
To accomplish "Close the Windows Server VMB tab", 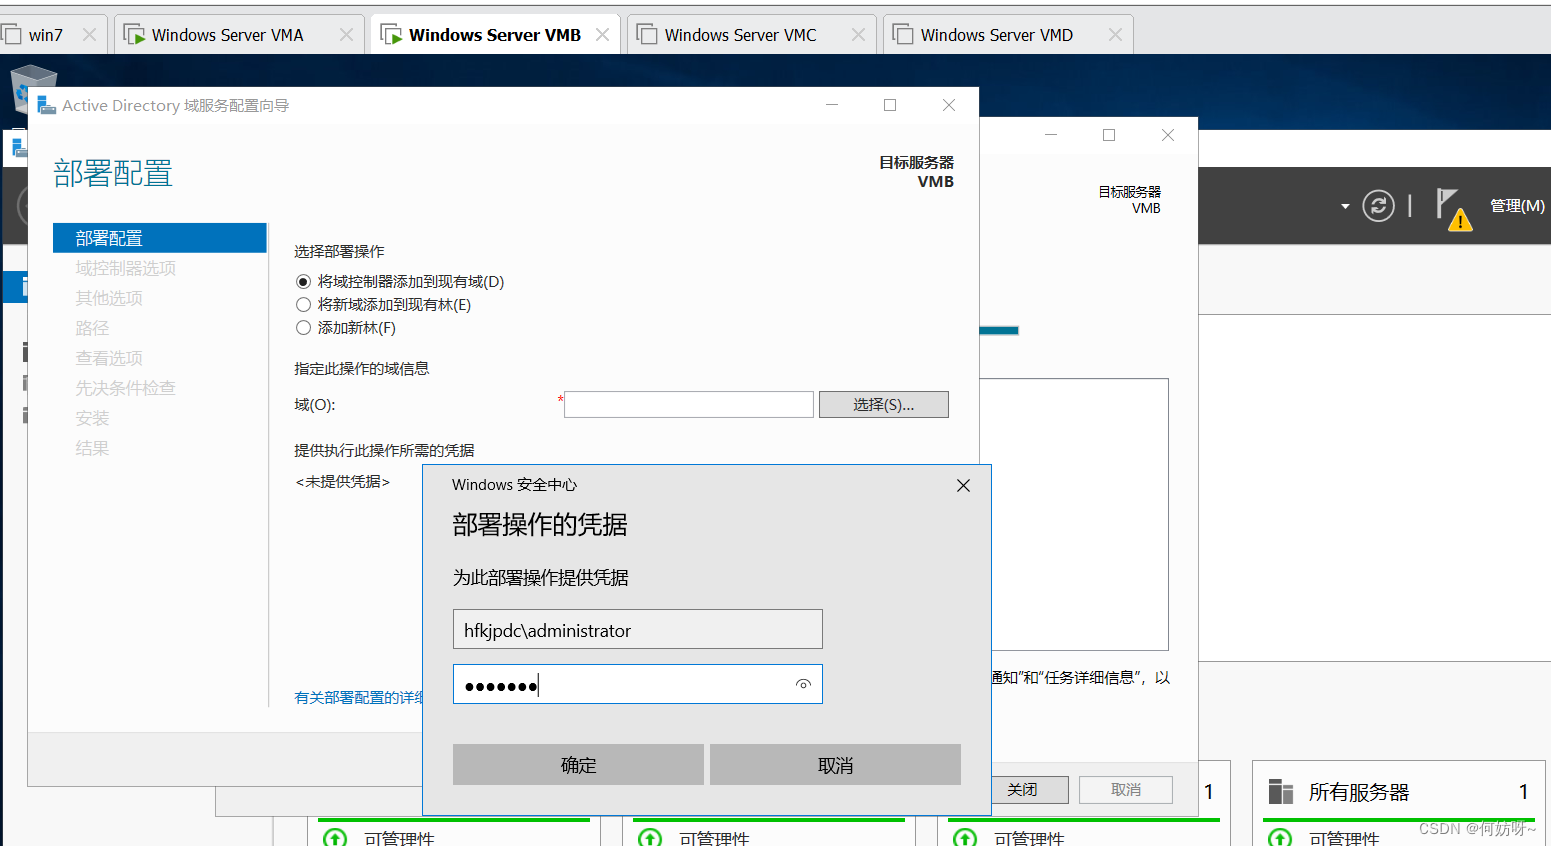I will [602, 35].
